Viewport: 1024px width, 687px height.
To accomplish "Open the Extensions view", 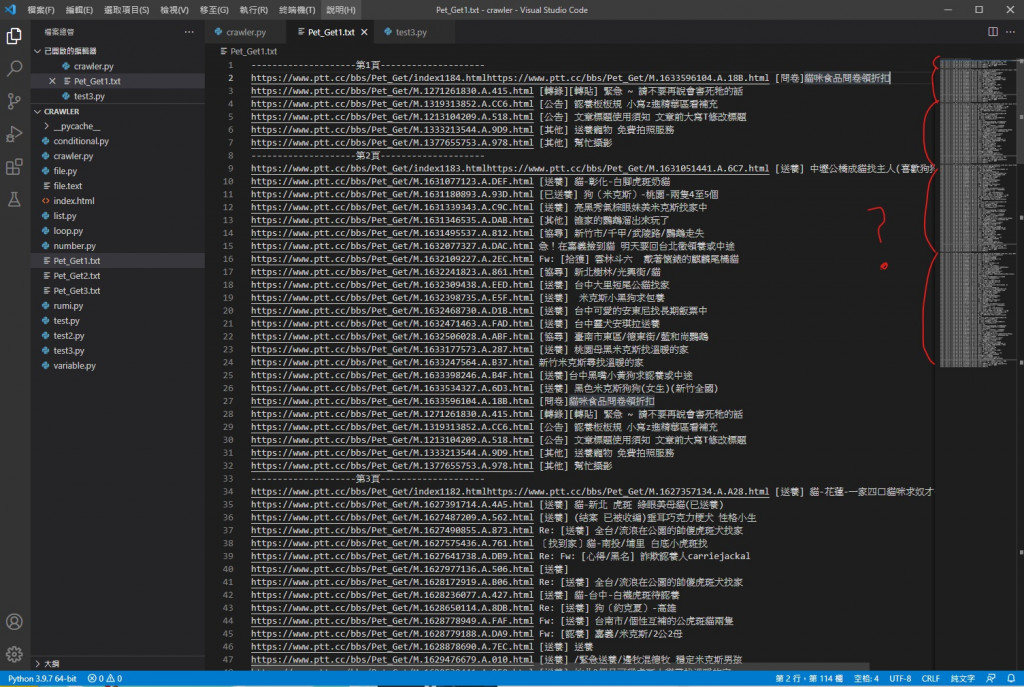I will pyautogui.click(x=14, y=167).
